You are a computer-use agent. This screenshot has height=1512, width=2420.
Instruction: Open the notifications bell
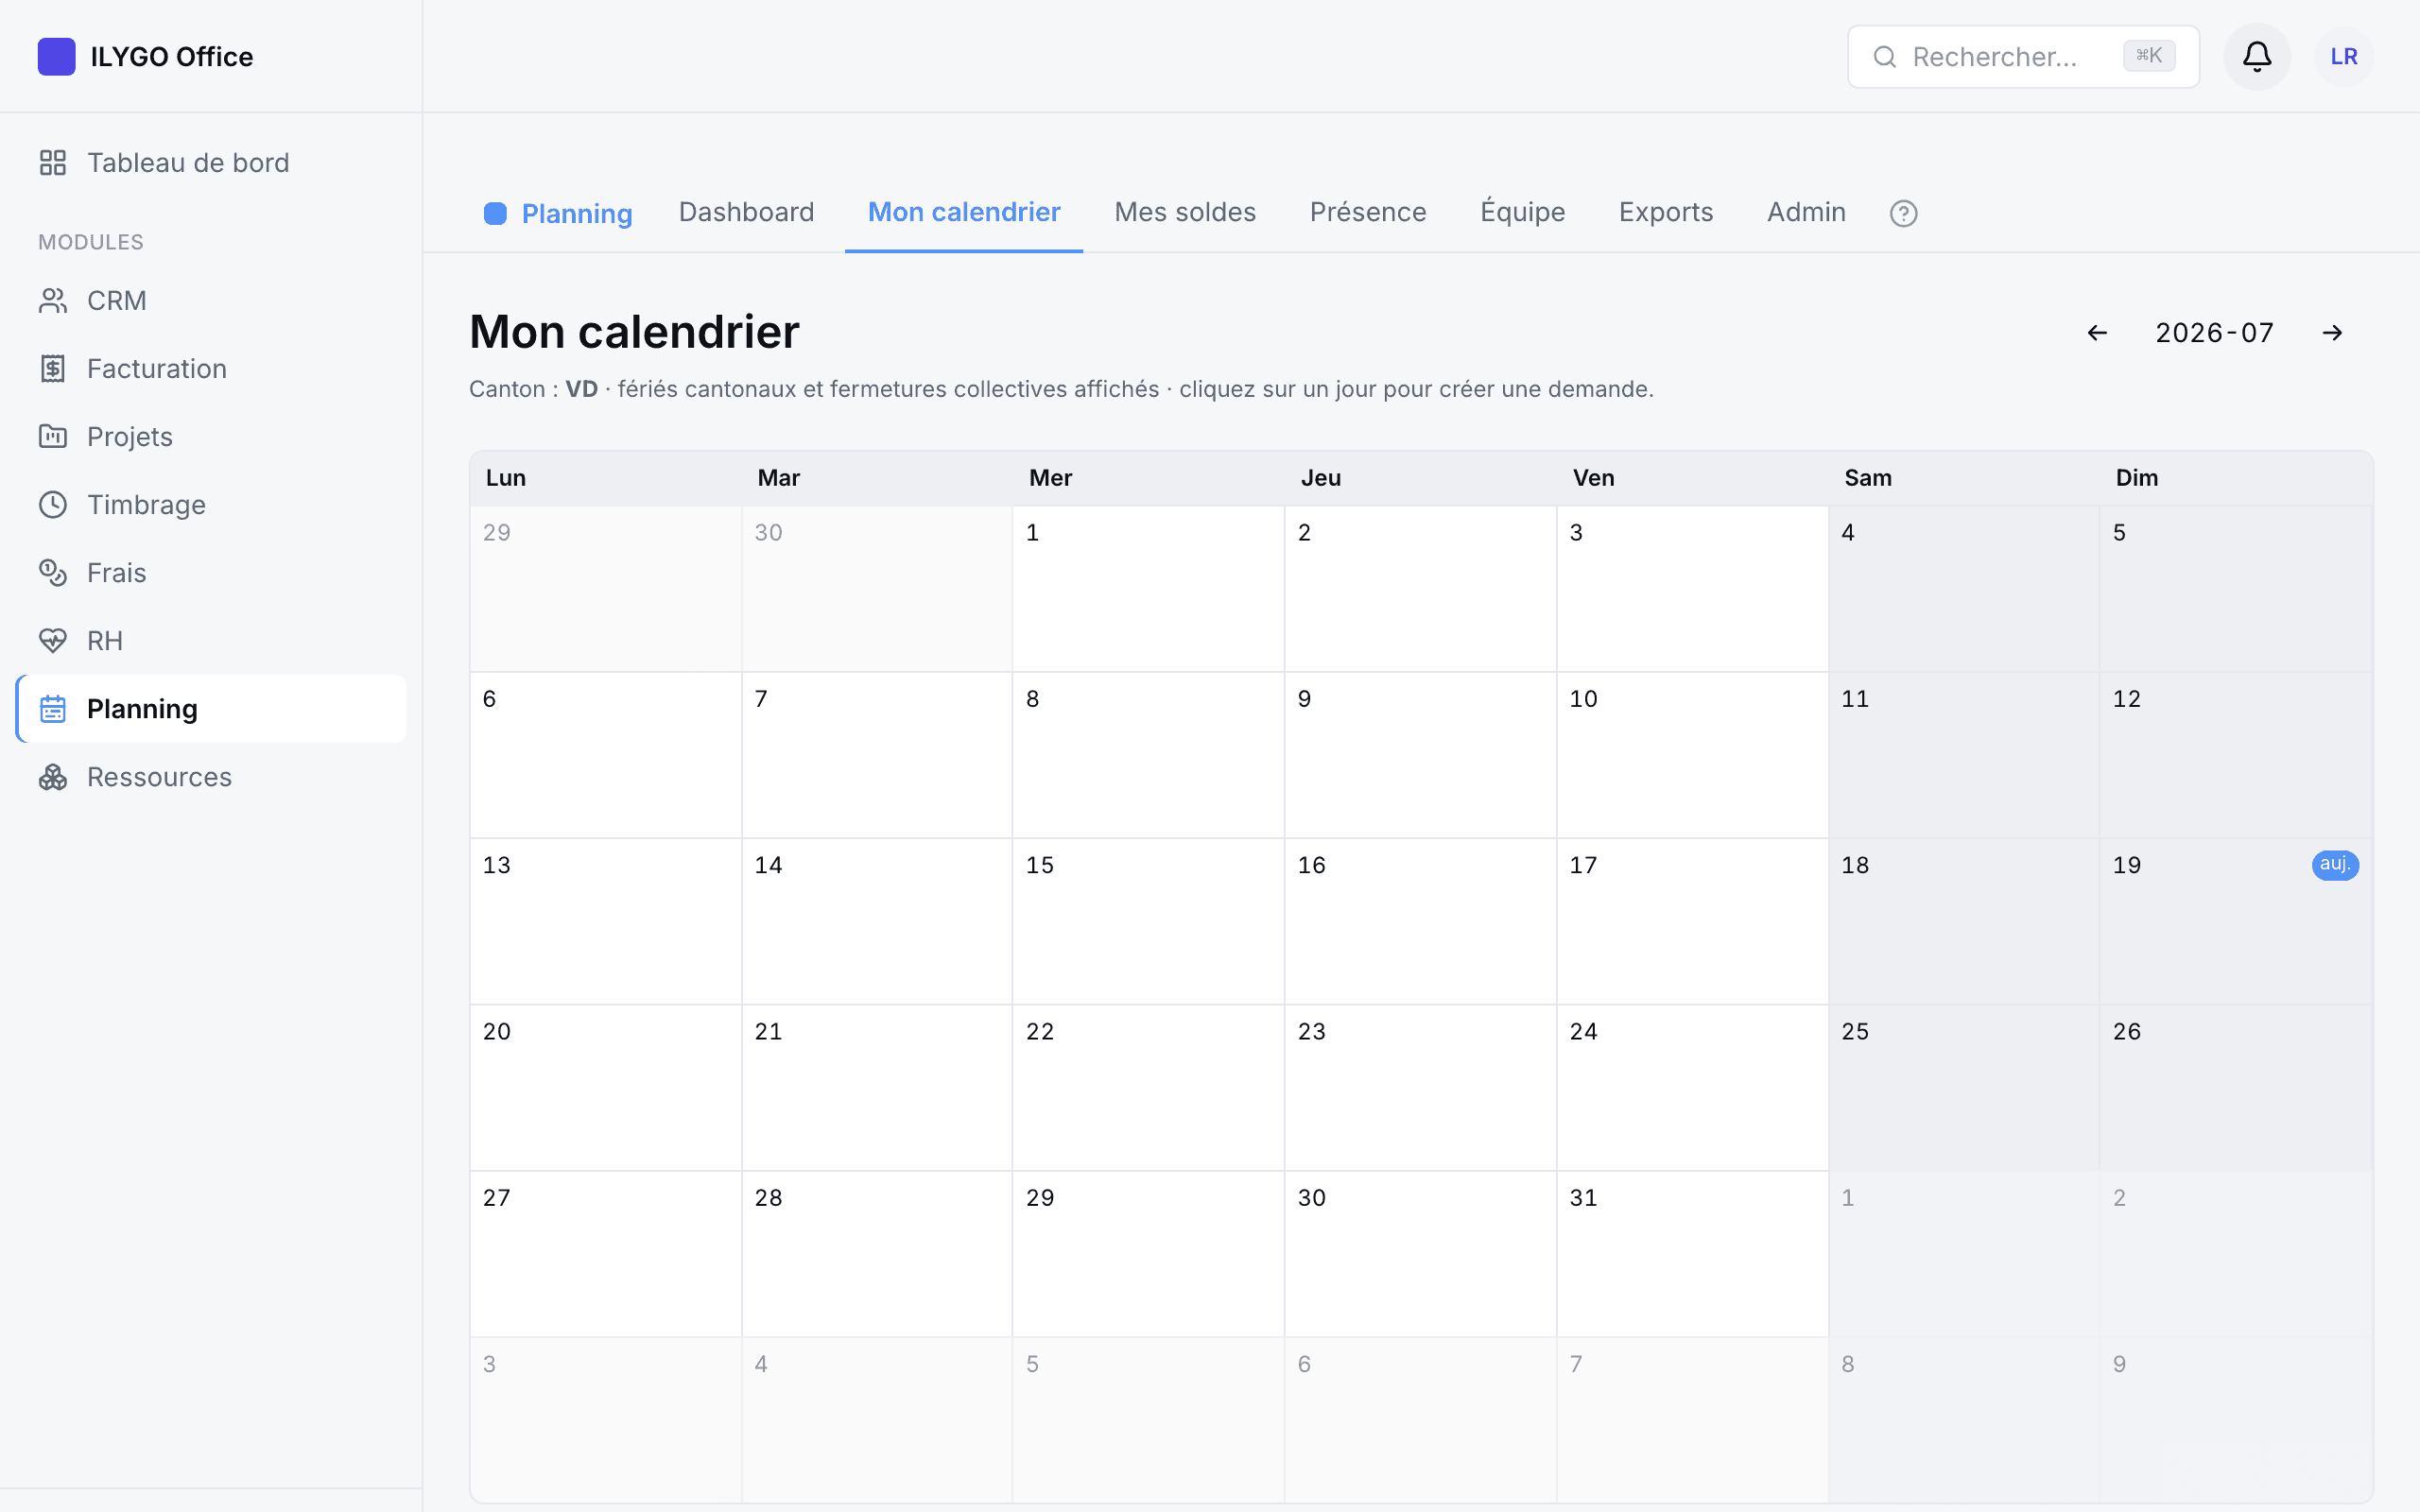(2256, 56)
